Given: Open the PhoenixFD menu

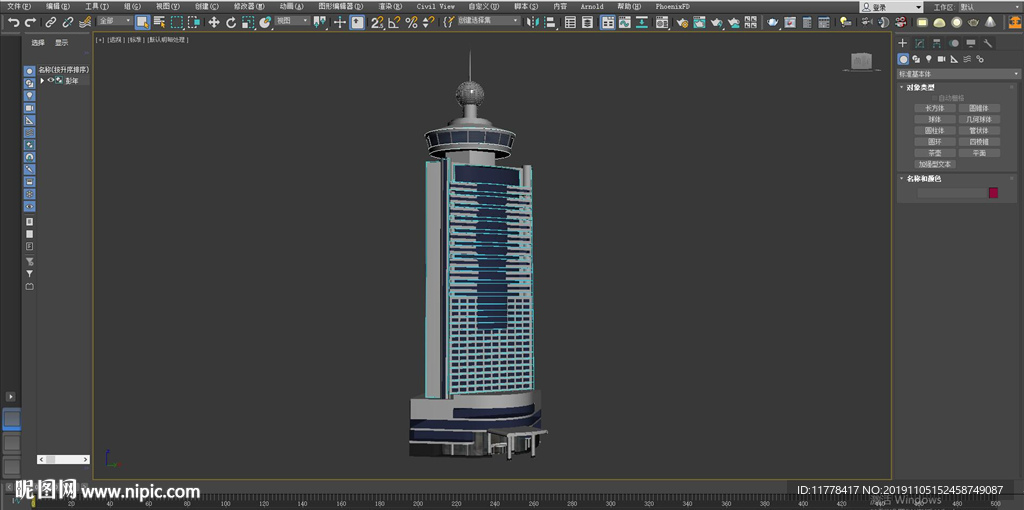Looking at the screenshot, I should click(x=673, y=7).
